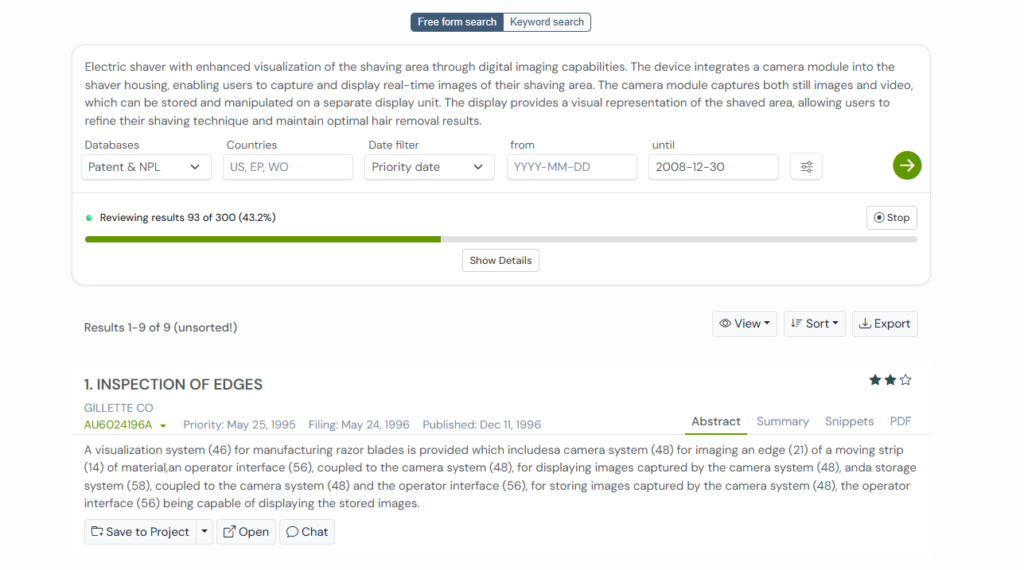Switch to Free form search mode
The height and width of the screenshot is (570, 1024).
(457, 22)
